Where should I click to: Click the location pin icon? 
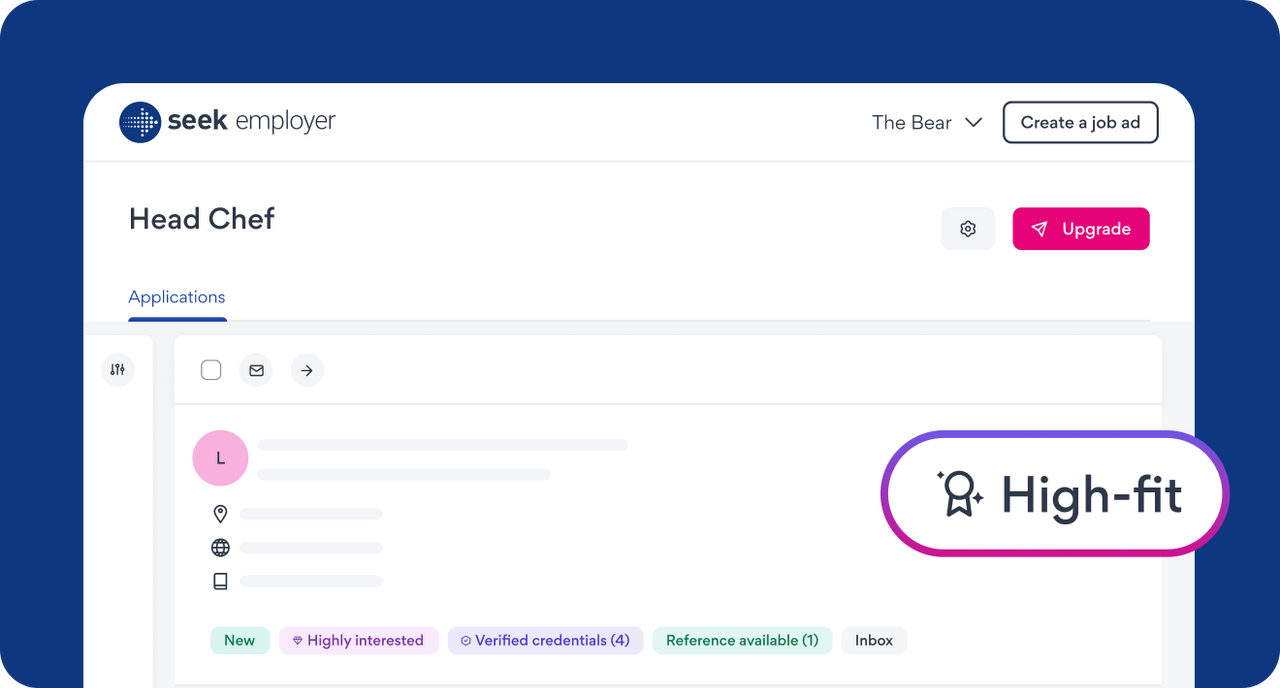click(x=220, y=514)
